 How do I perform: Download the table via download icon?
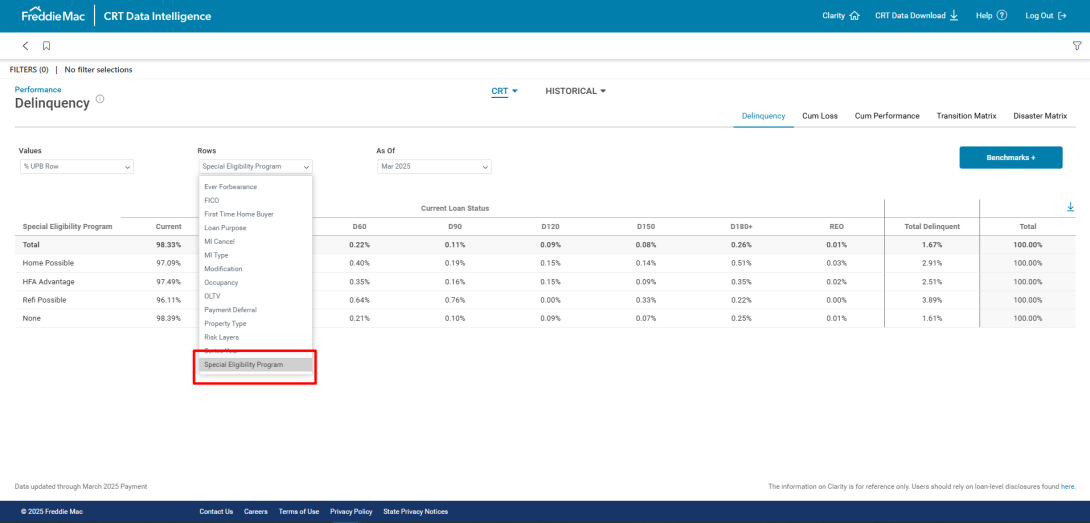pyautogui.click(x=1071, y=207)
